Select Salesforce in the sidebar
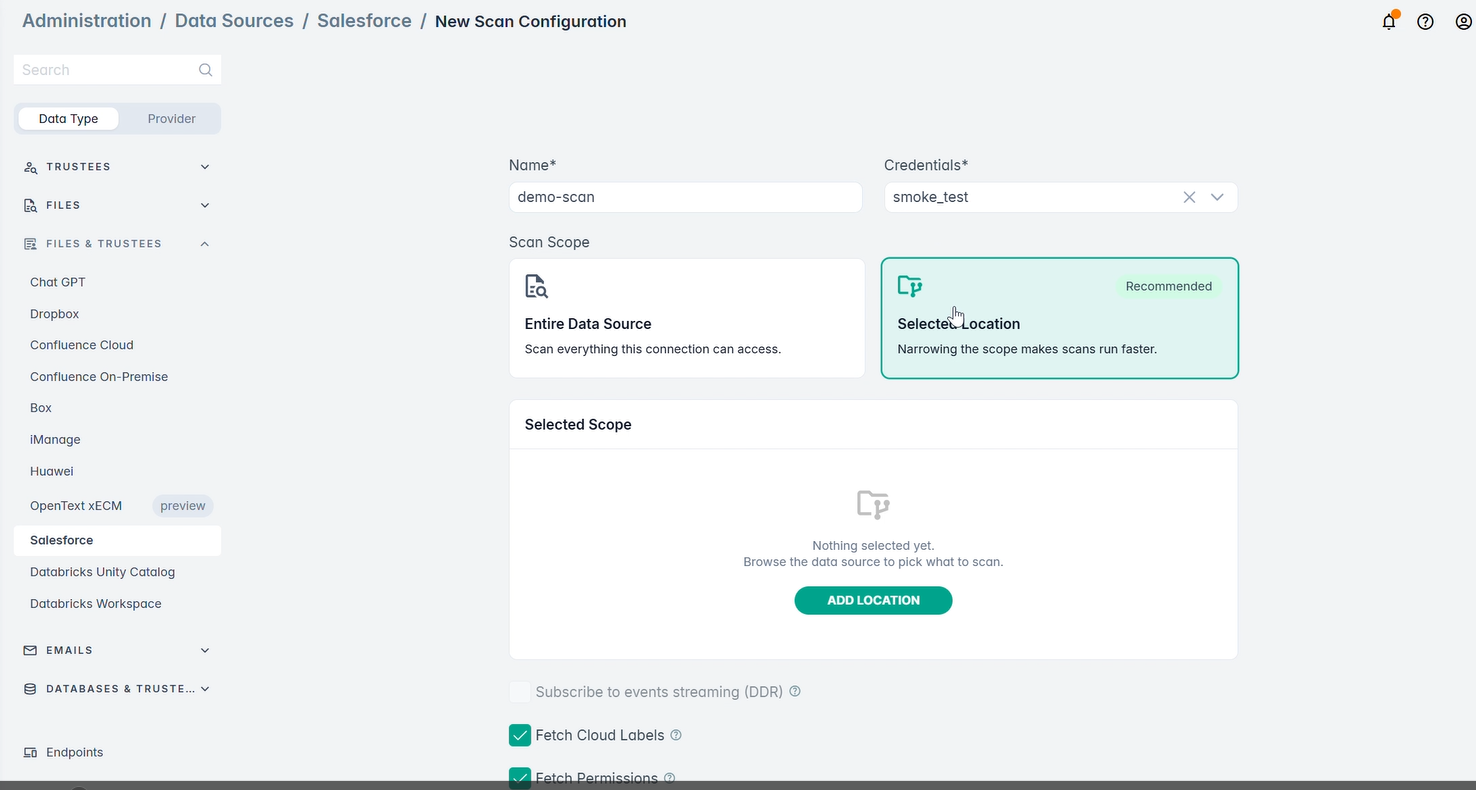Image resolution: width=1476 pixels, height=790 pixels. point(117,540)
